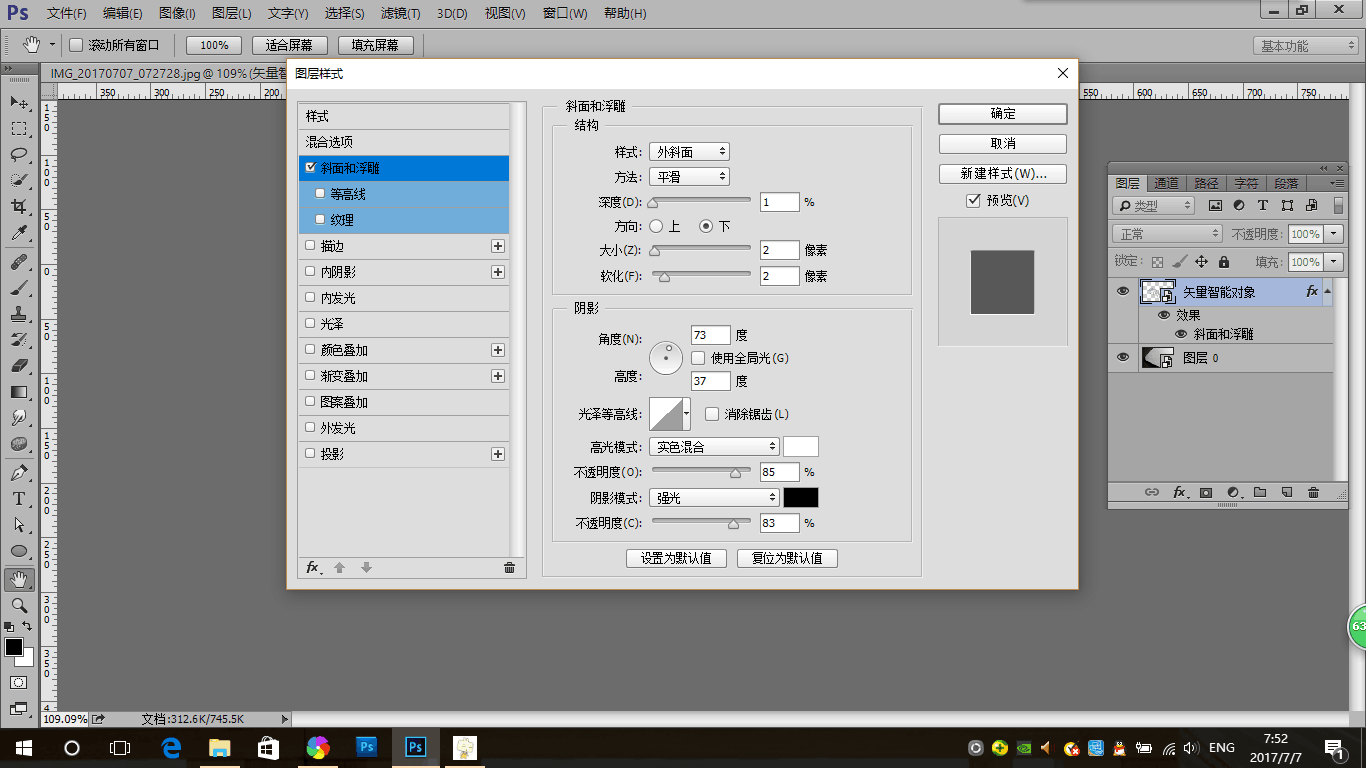1366x768 pixels.
Task: Toggle 使用全局光 checkbox
Action: click(698, 358)
